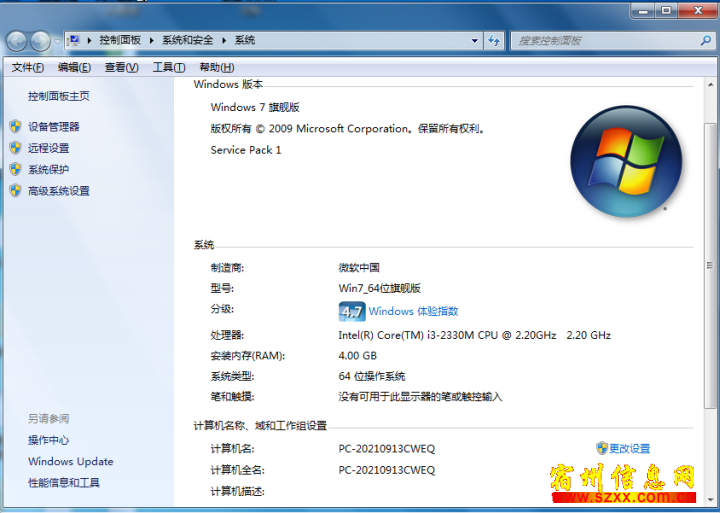Select model value Win7_64位旗舰版

pos(380,288)
